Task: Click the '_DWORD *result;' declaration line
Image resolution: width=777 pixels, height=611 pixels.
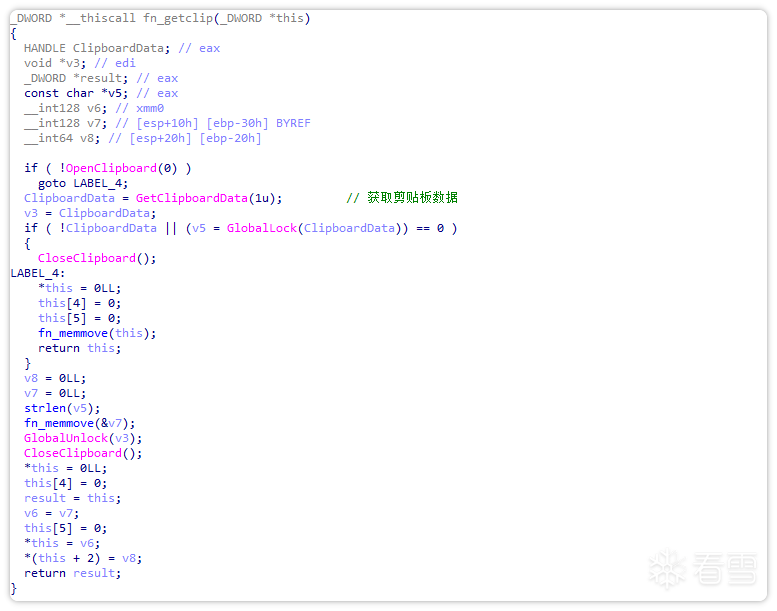Action: 101,78
